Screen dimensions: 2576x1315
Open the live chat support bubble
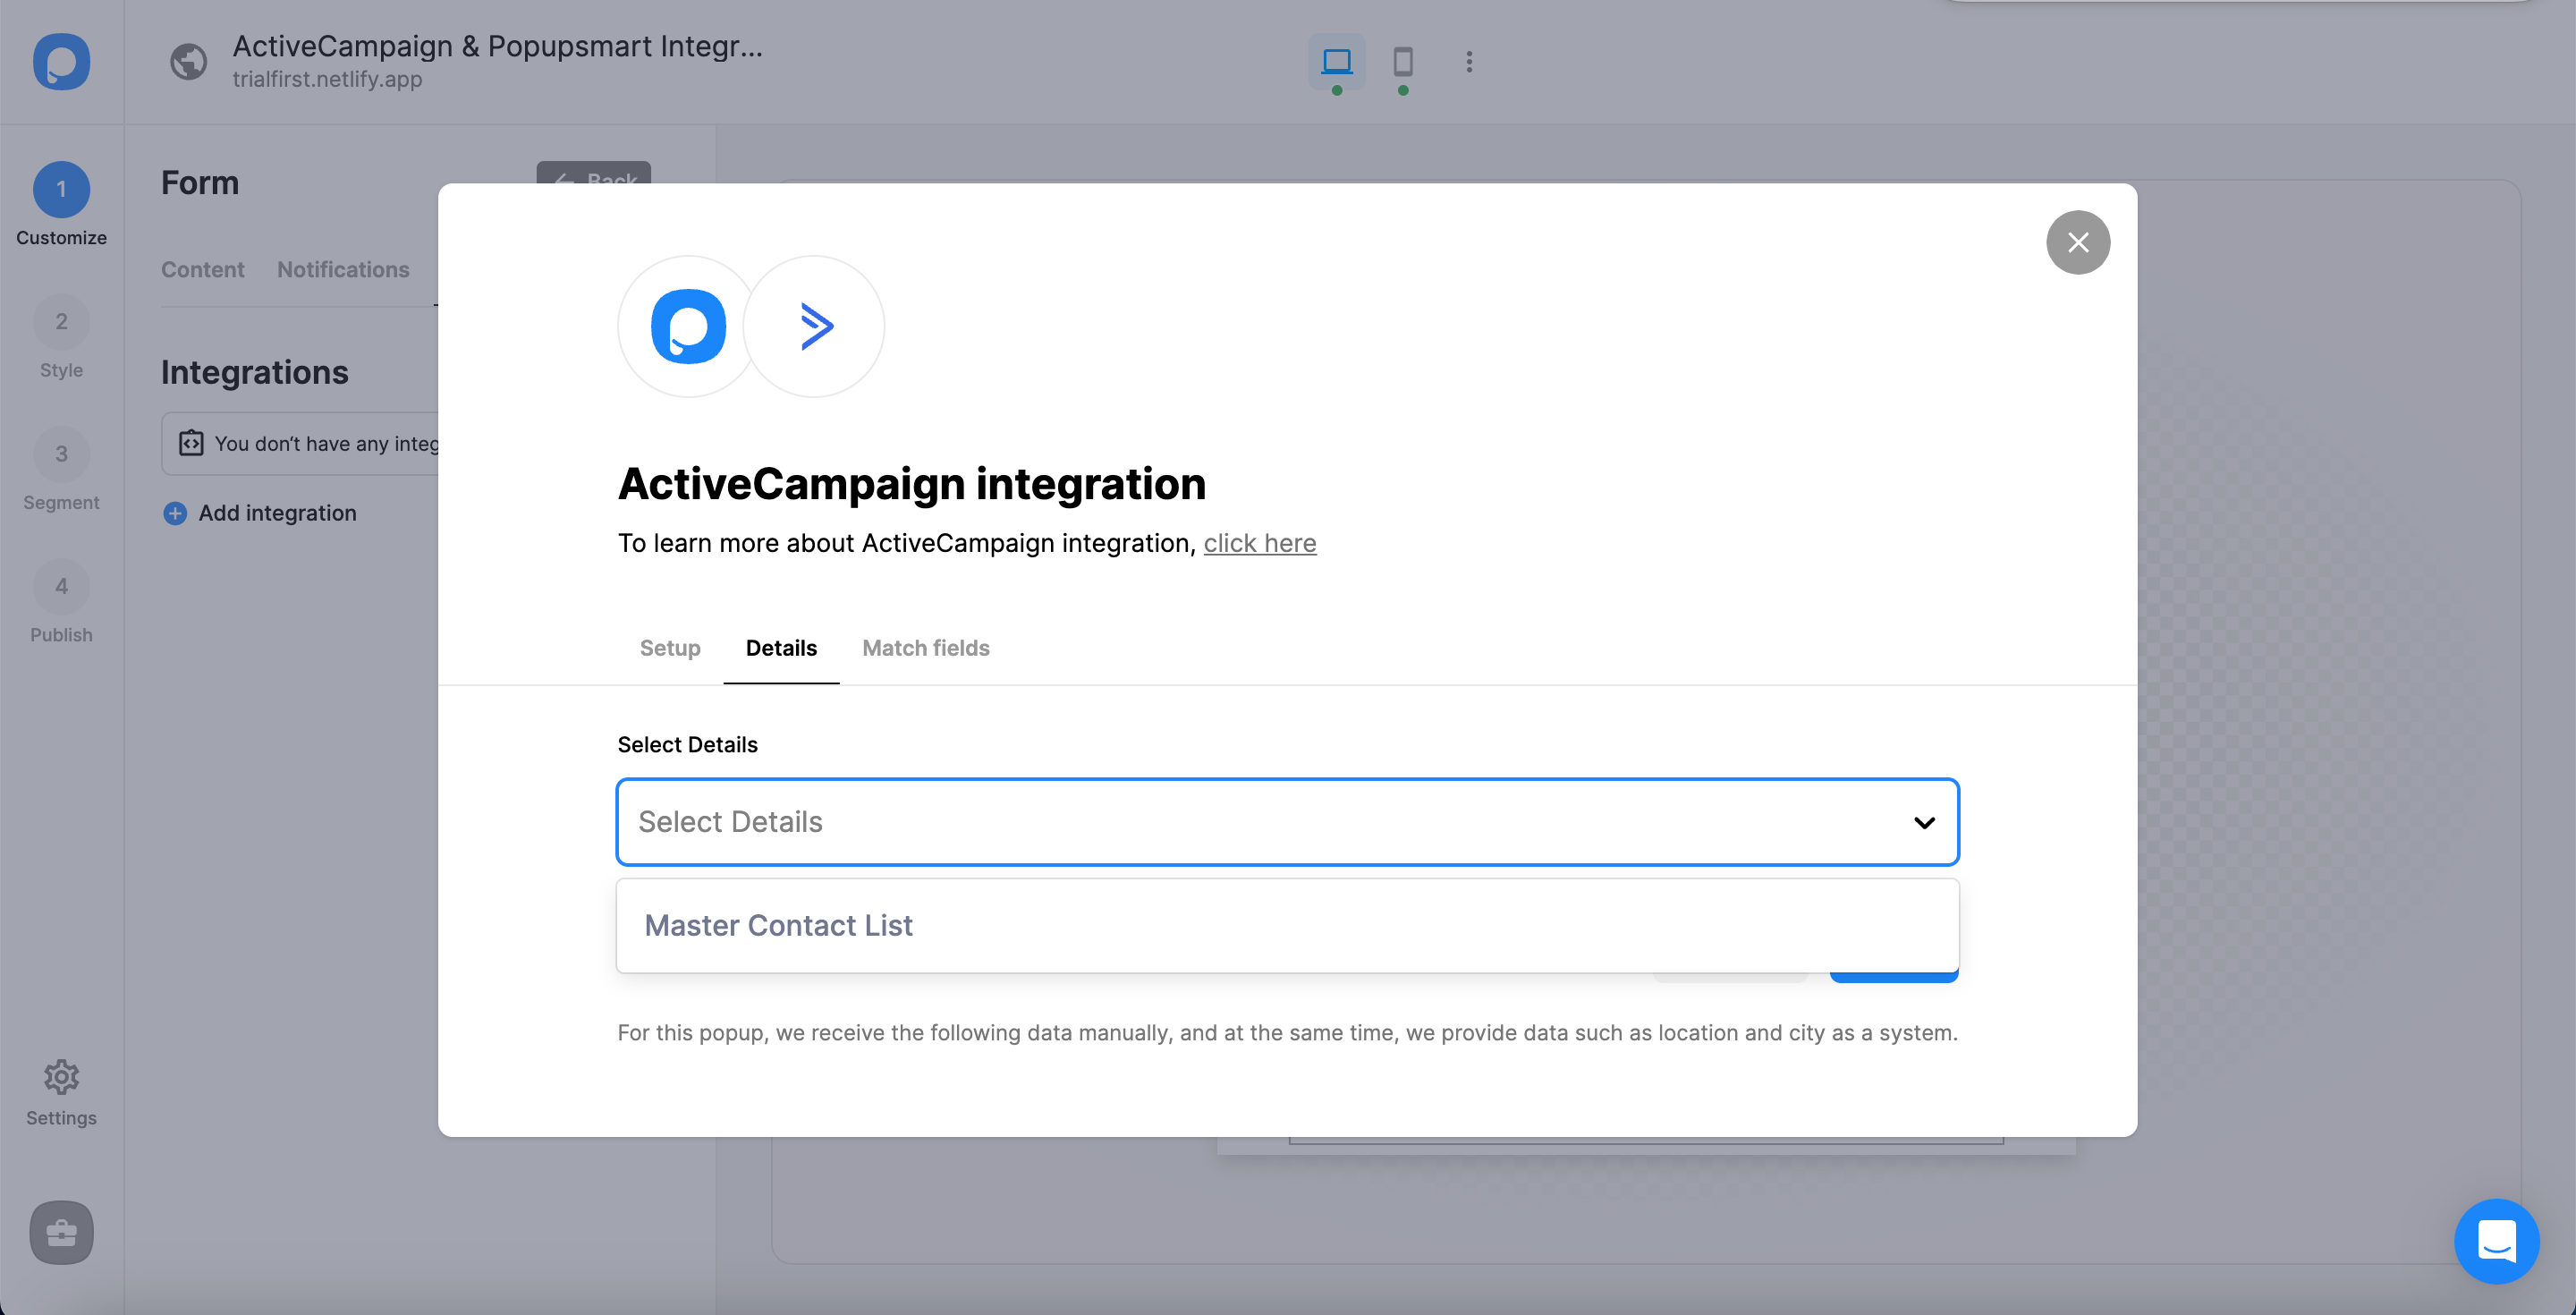[x=2496, y=1241]
